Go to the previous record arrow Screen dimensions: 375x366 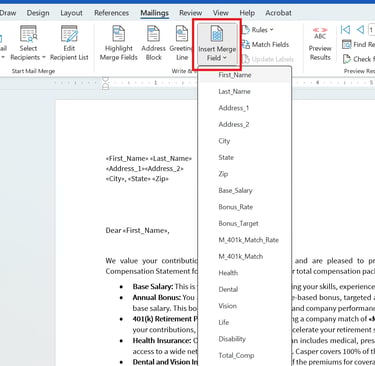[360, 30]
